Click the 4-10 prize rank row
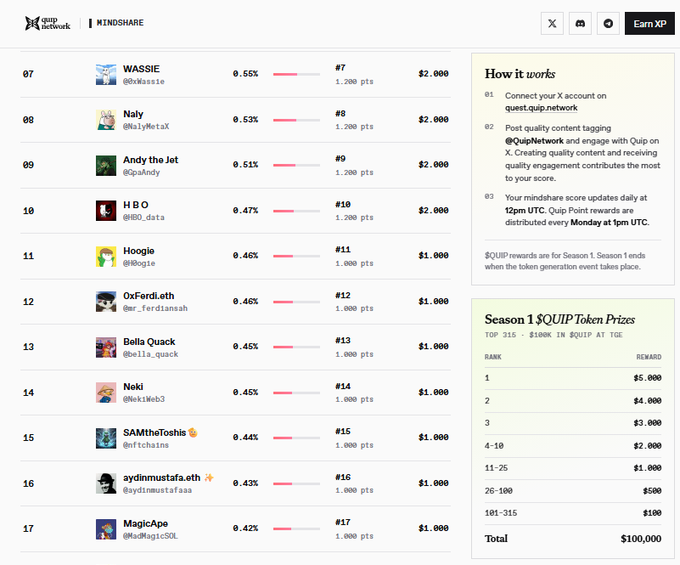The width and height of the screenshot is (680, 565). (573, 446)
